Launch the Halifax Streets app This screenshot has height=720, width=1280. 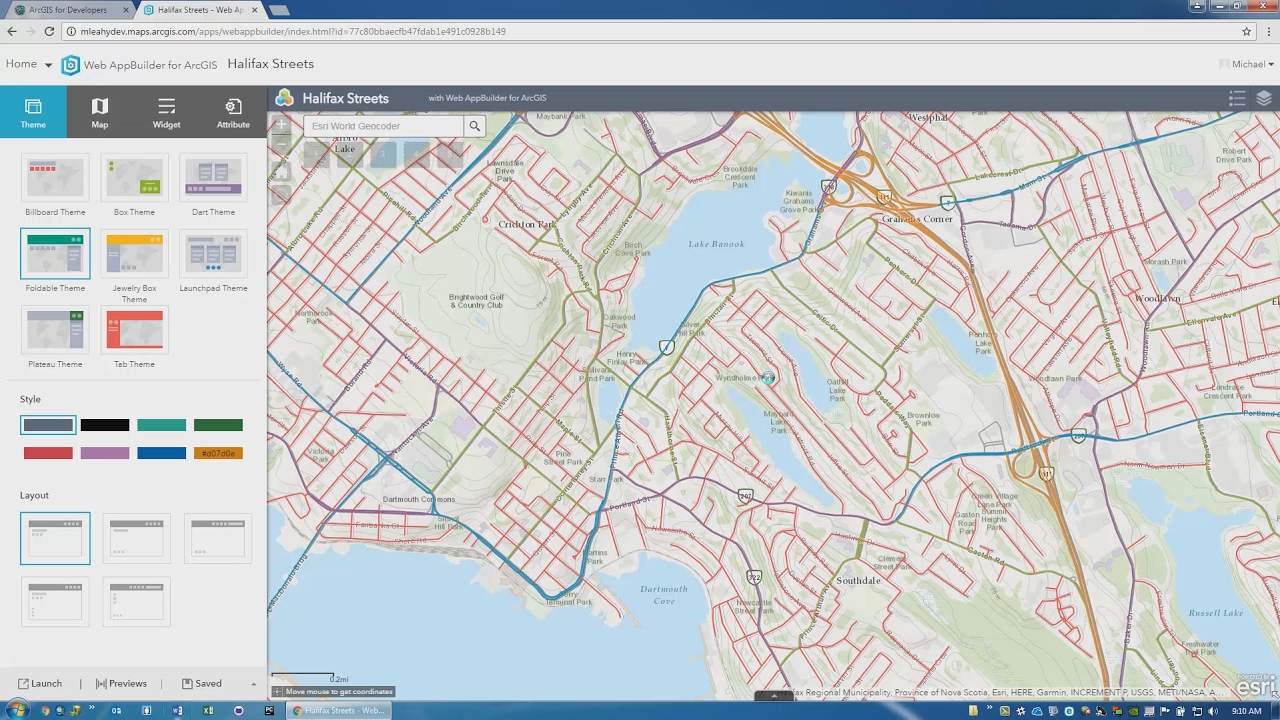40,683
